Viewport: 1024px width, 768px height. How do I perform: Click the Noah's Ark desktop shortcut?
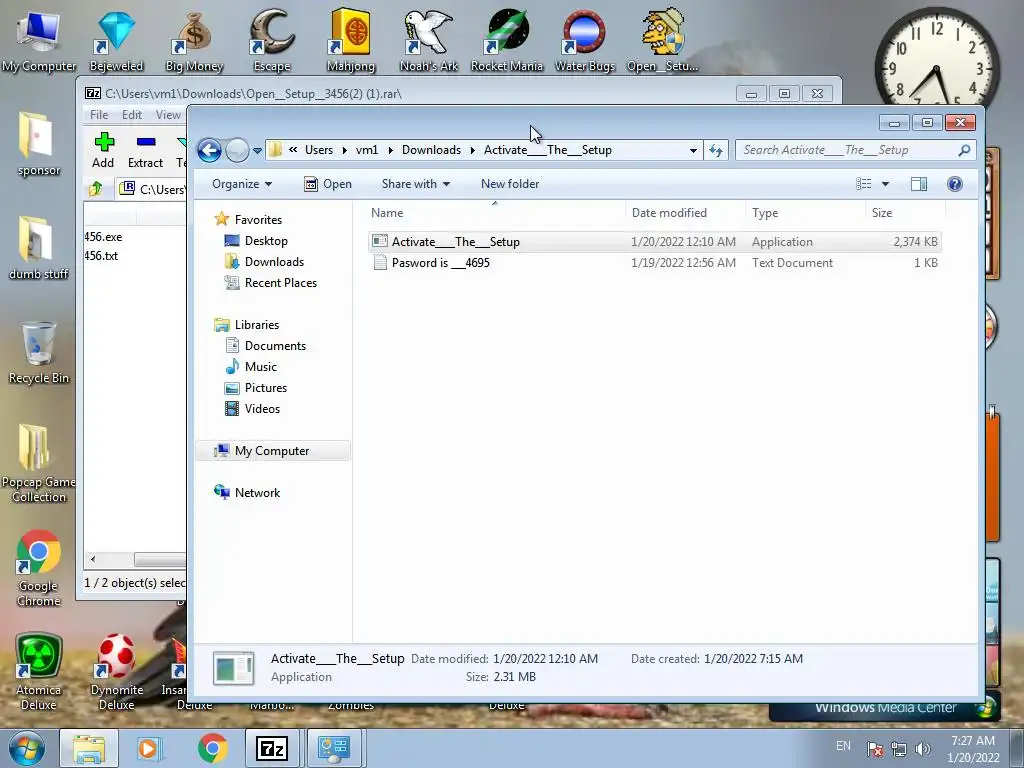(x=428, y=42)
